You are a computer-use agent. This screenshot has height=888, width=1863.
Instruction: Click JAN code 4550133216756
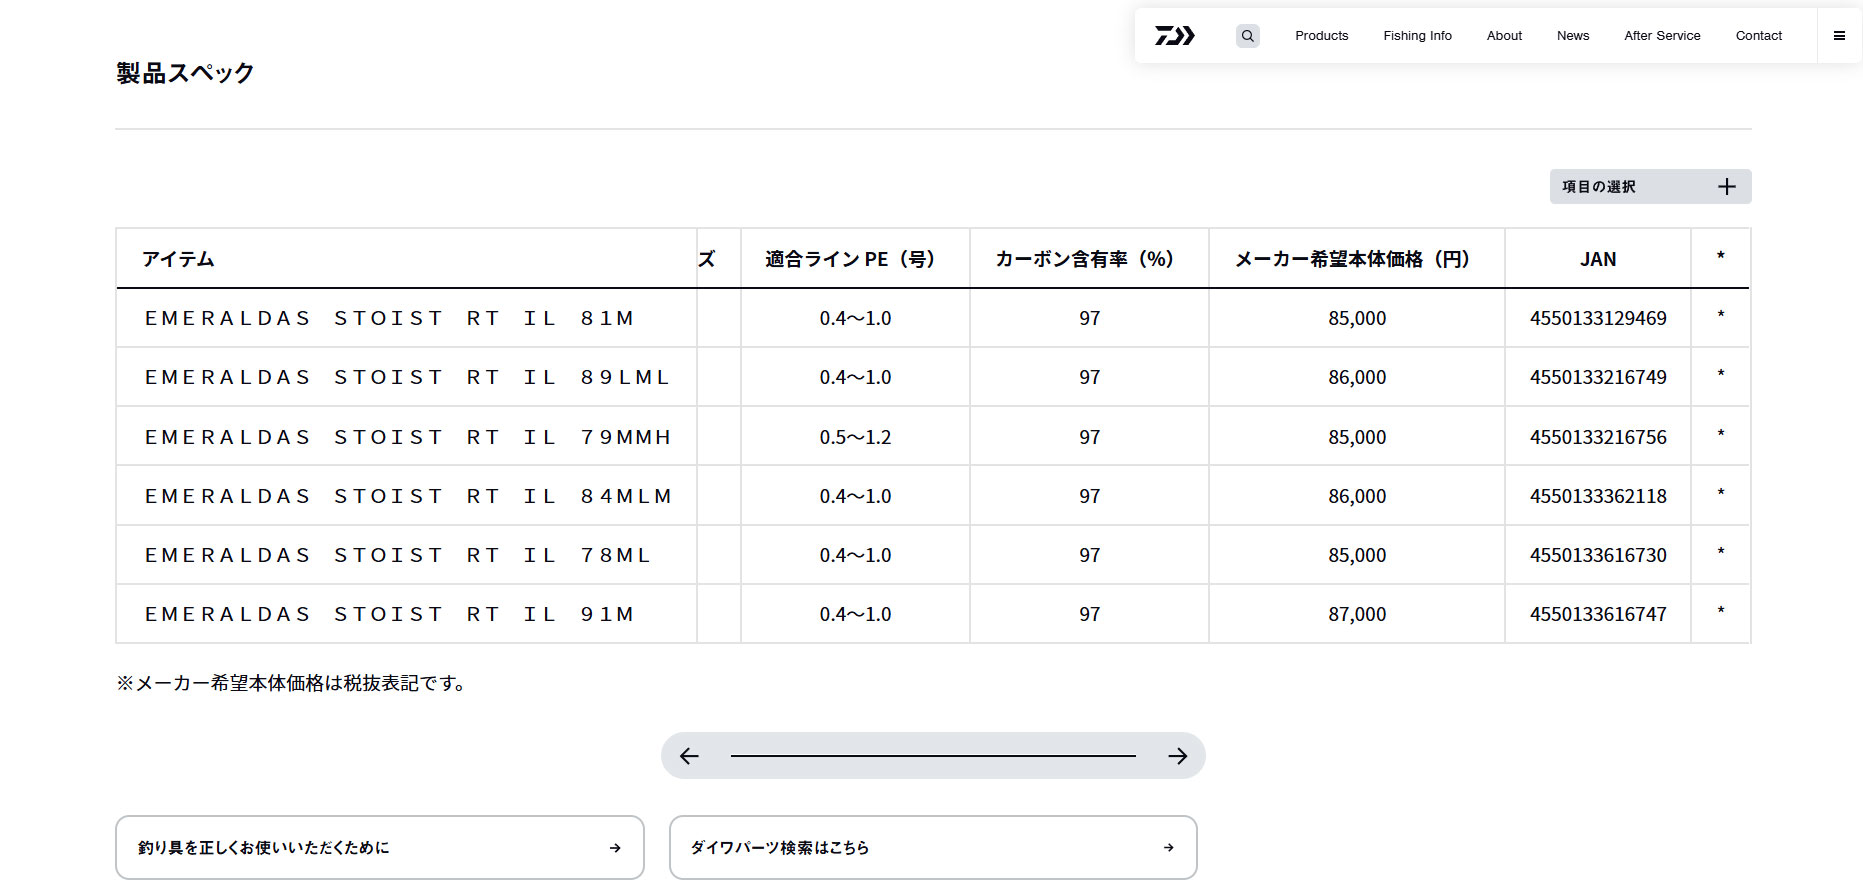(1598, 437)
